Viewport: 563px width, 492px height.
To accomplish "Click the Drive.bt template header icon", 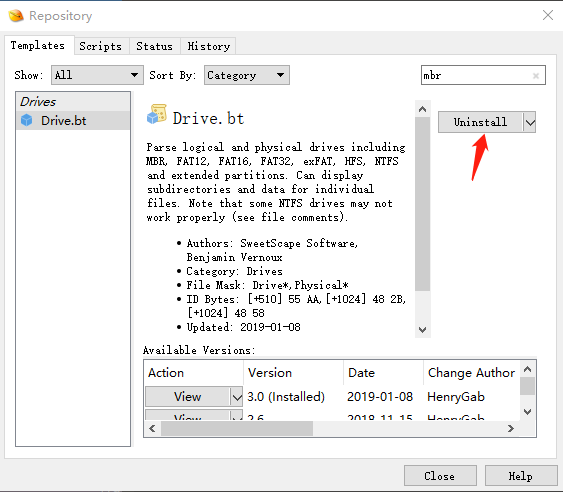I will (x=157, y=114).
